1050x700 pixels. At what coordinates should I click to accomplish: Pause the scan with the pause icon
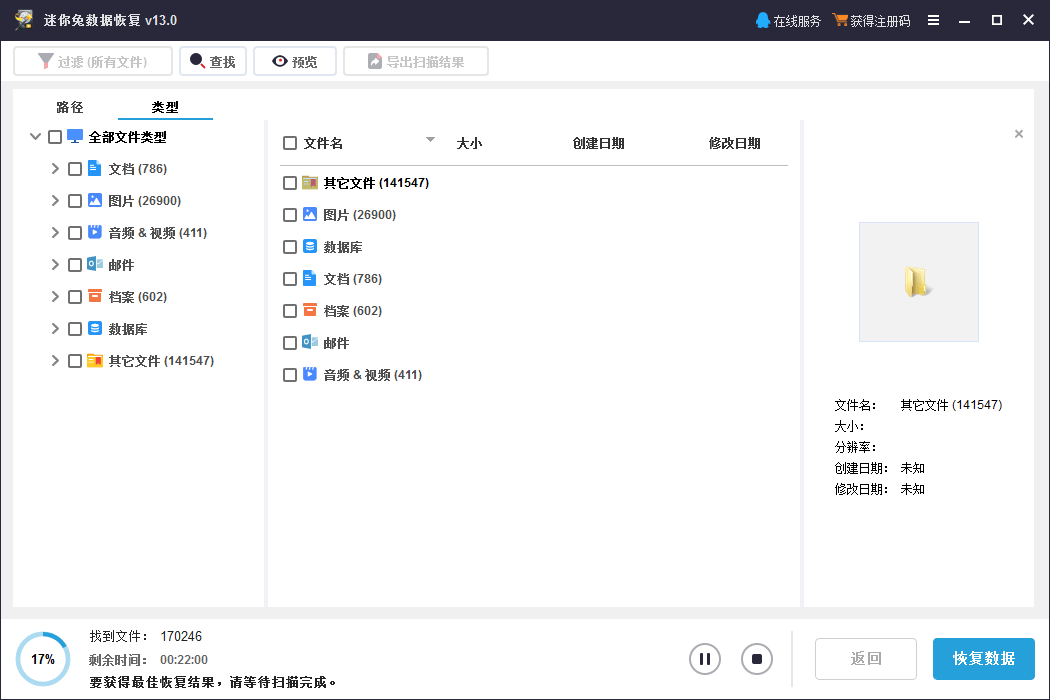(705, 659)
